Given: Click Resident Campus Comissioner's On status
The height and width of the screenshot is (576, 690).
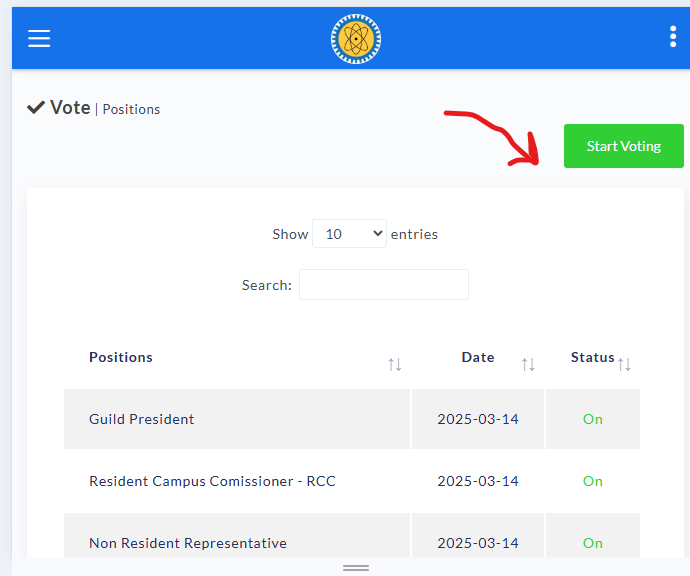Looking at the screenshot, I should [x=593, y=481].
